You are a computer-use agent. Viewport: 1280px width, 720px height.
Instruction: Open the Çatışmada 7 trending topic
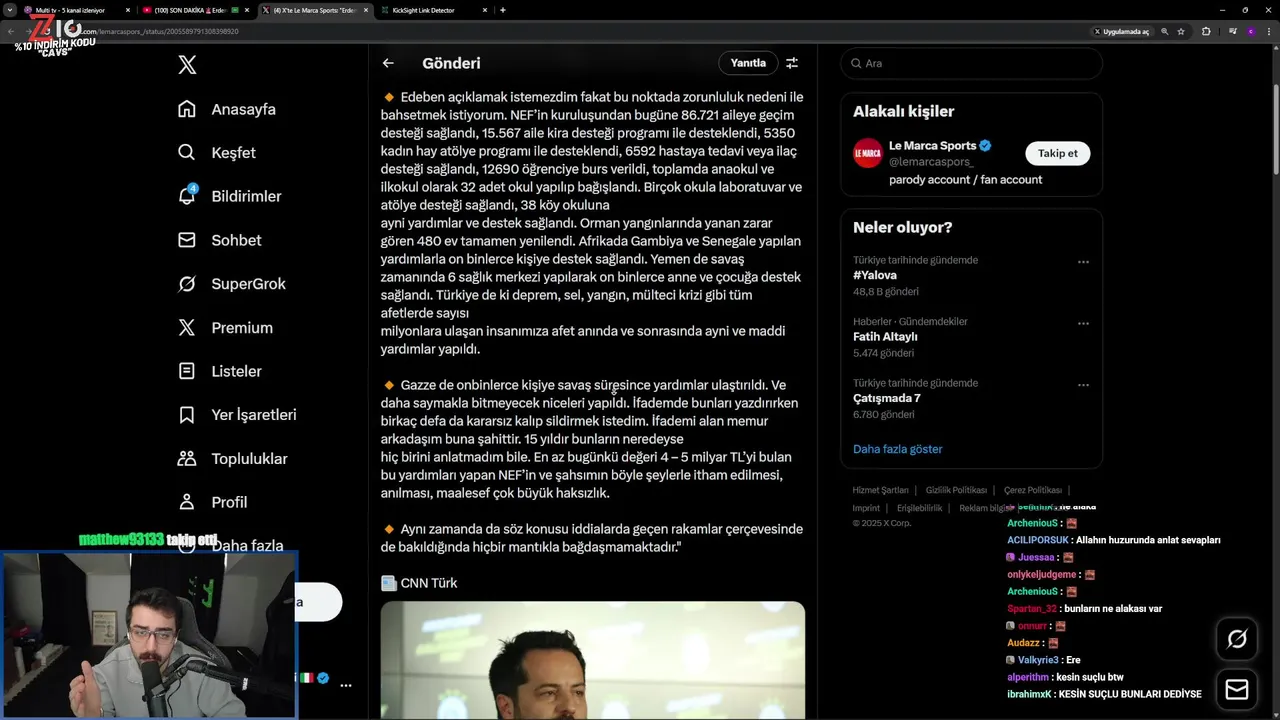tap(886, 398)
